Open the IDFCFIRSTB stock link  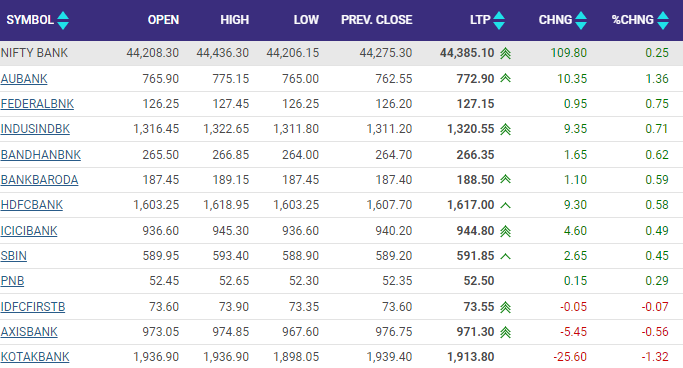(x=33, y=307)
